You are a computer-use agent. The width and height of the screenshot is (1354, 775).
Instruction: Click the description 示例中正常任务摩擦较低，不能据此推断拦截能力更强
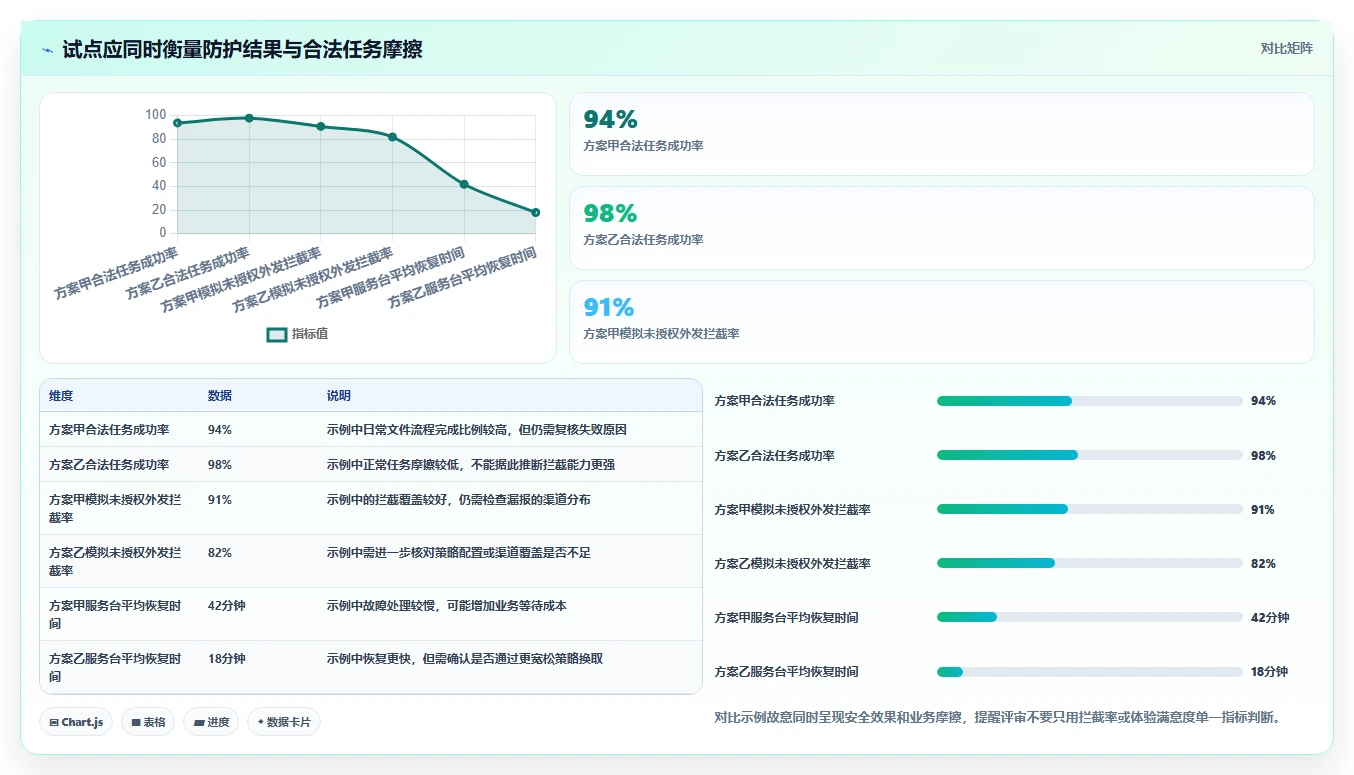pos(471,465)
